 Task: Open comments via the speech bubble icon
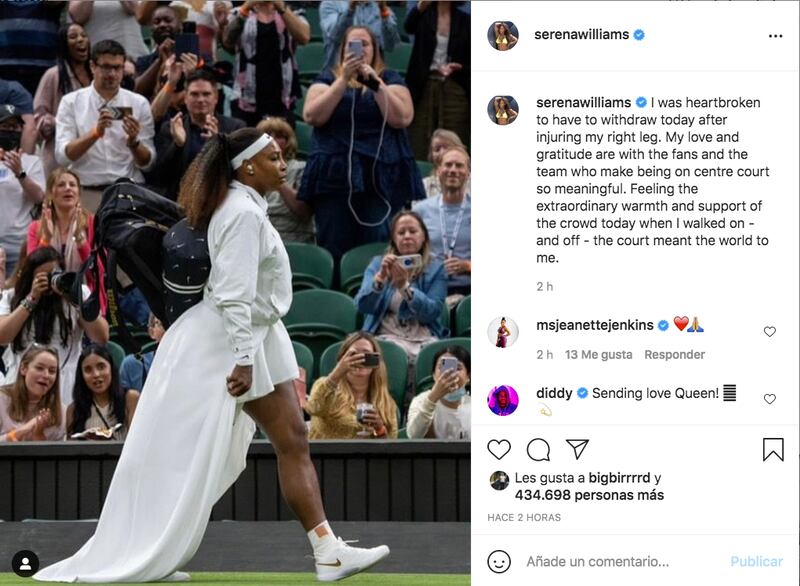pyautogui.click(x=538, y=449)
